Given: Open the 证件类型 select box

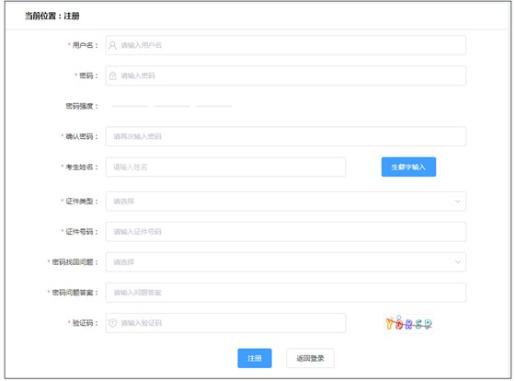Looking at the screenshot, I should coord(286,201).
